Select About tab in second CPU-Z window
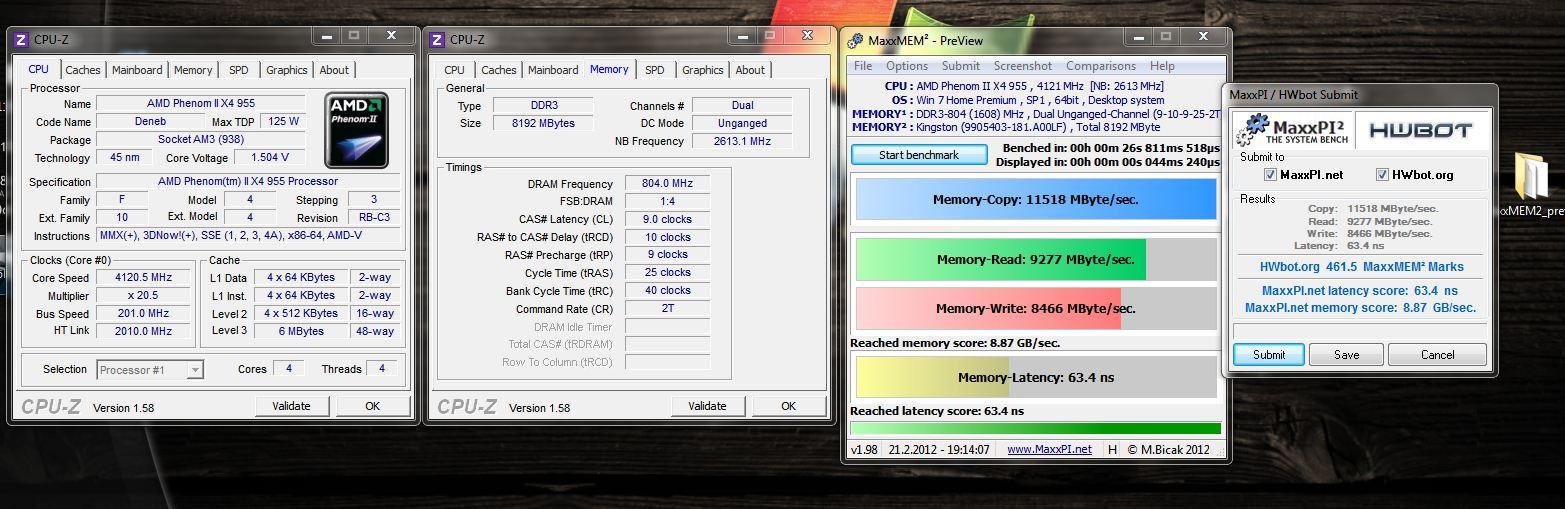Image resolution: width=1565 pixels, height=509 pixels. tap(750, 70)
